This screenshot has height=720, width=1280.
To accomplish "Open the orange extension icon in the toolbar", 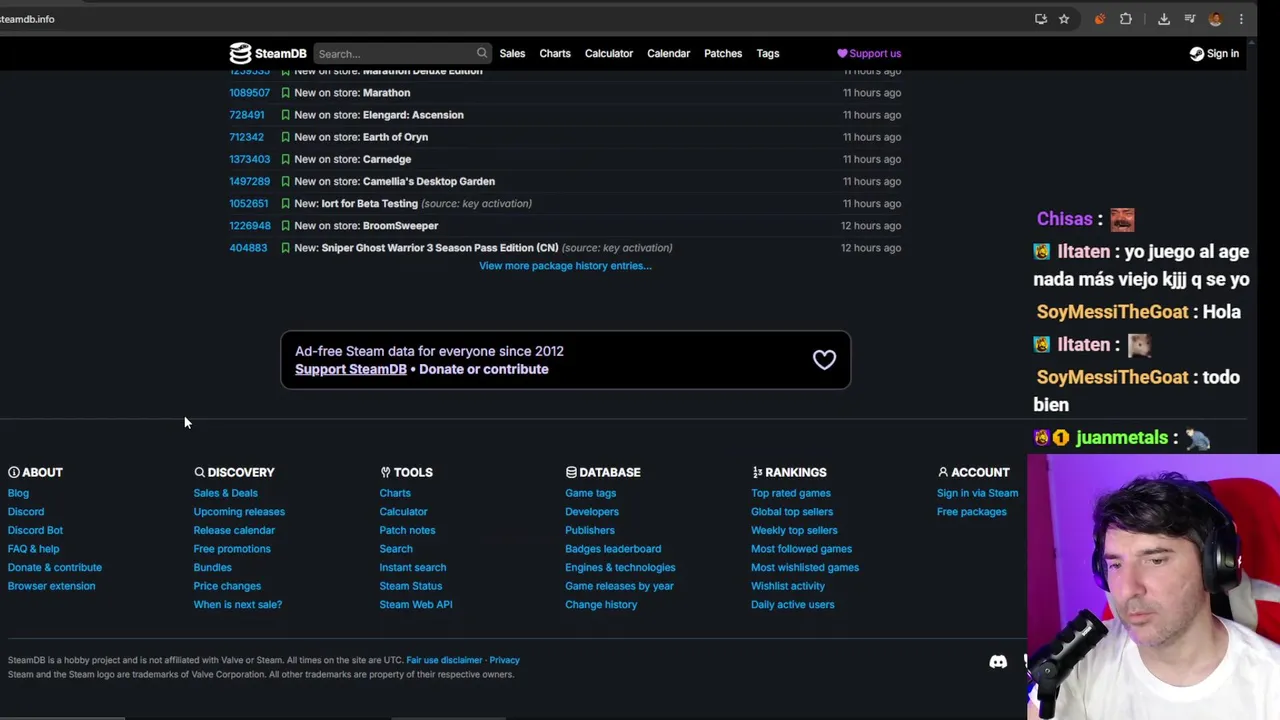I will coord(1100,19).
